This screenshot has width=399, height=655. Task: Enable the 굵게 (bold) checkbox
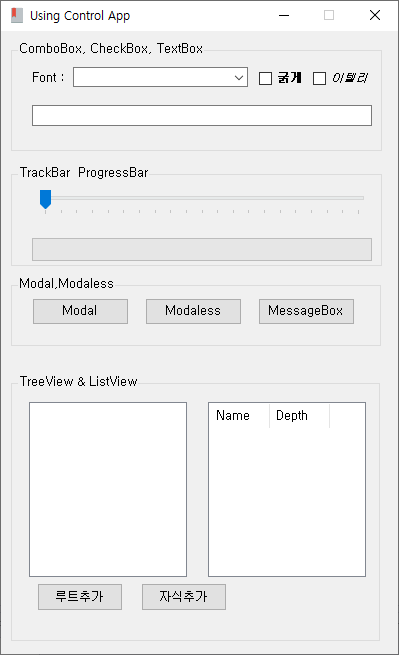[x=265, y=79]
